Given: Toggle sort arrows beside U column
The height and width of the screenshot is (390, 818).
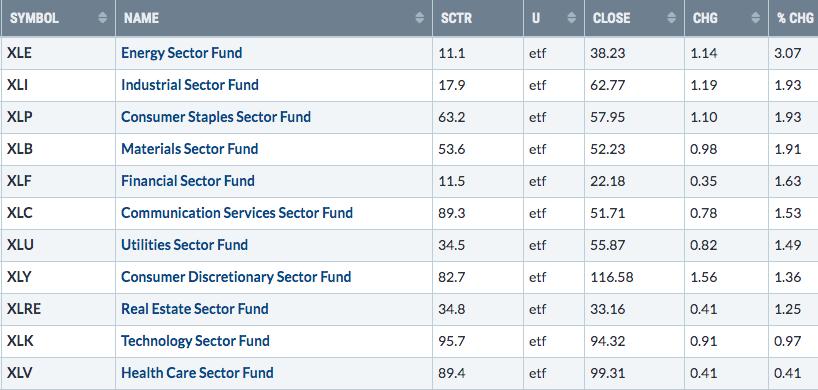Looking at the screenshot, I should pos(571,18).
